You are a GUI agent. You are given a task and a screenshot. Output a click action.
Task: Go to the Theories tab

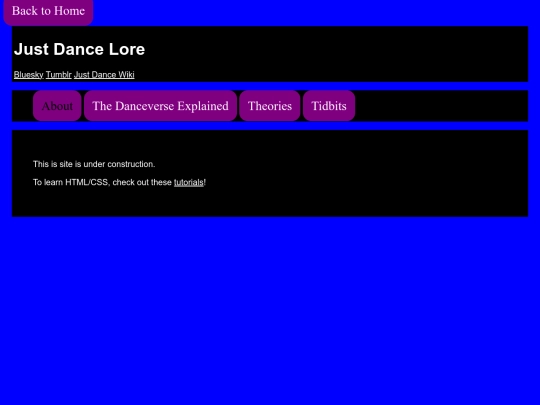coord(270,106)
